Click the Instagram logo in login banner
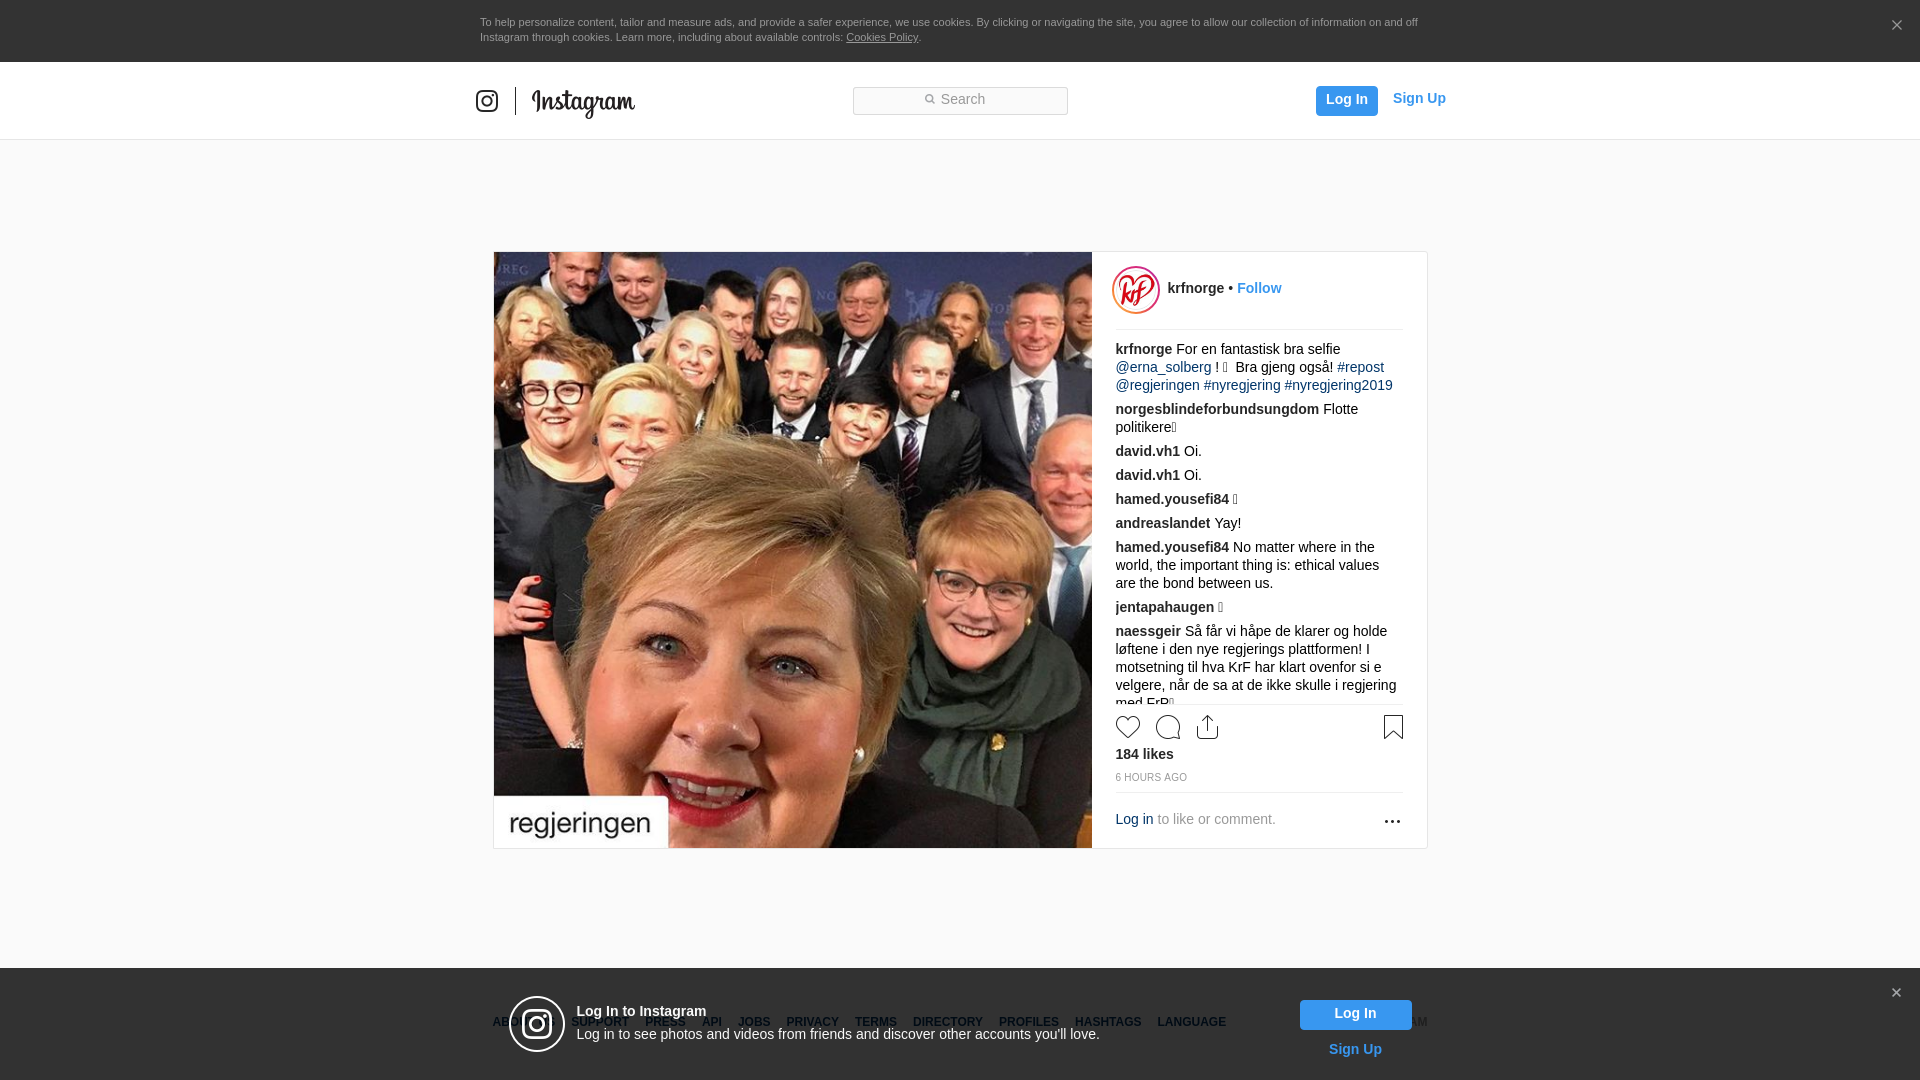The height and width of the screenshot is (1080, 1920). coord(537,1024)
